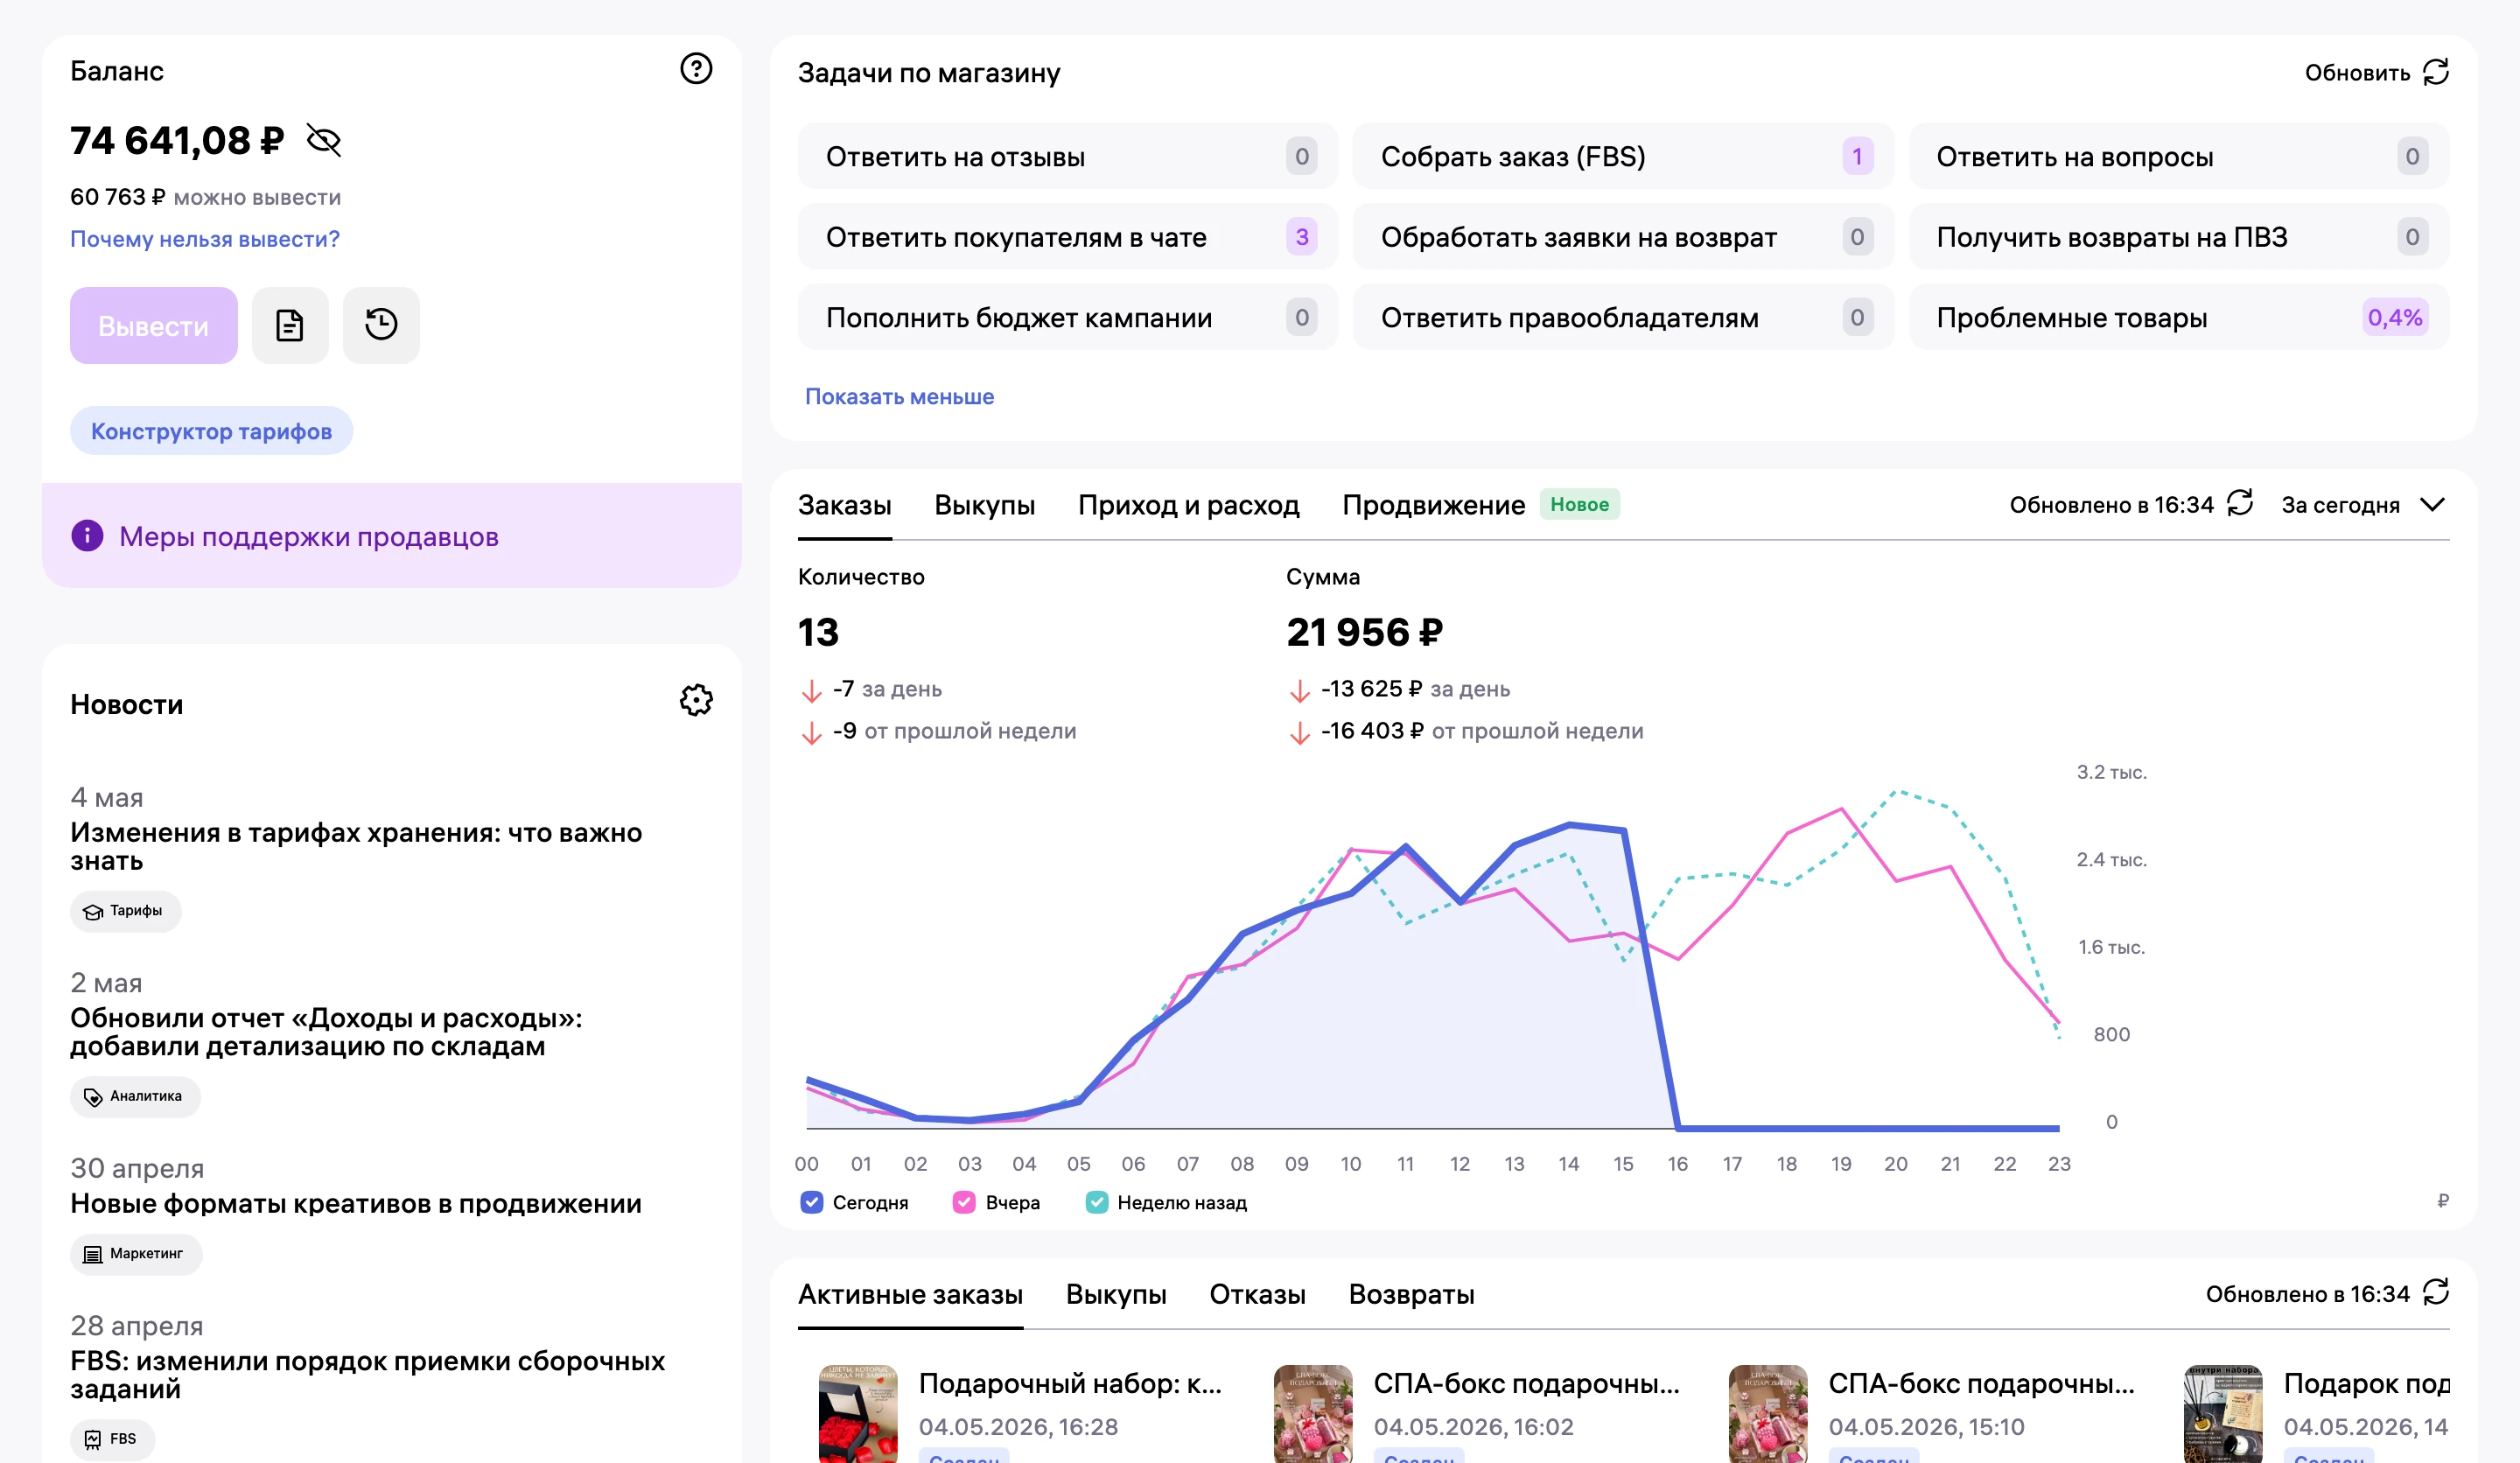The width and height of the screenshot is (2520, 1463).
Task: Toggle the Вчера chart series checkbox
Action: [964, 1202]
